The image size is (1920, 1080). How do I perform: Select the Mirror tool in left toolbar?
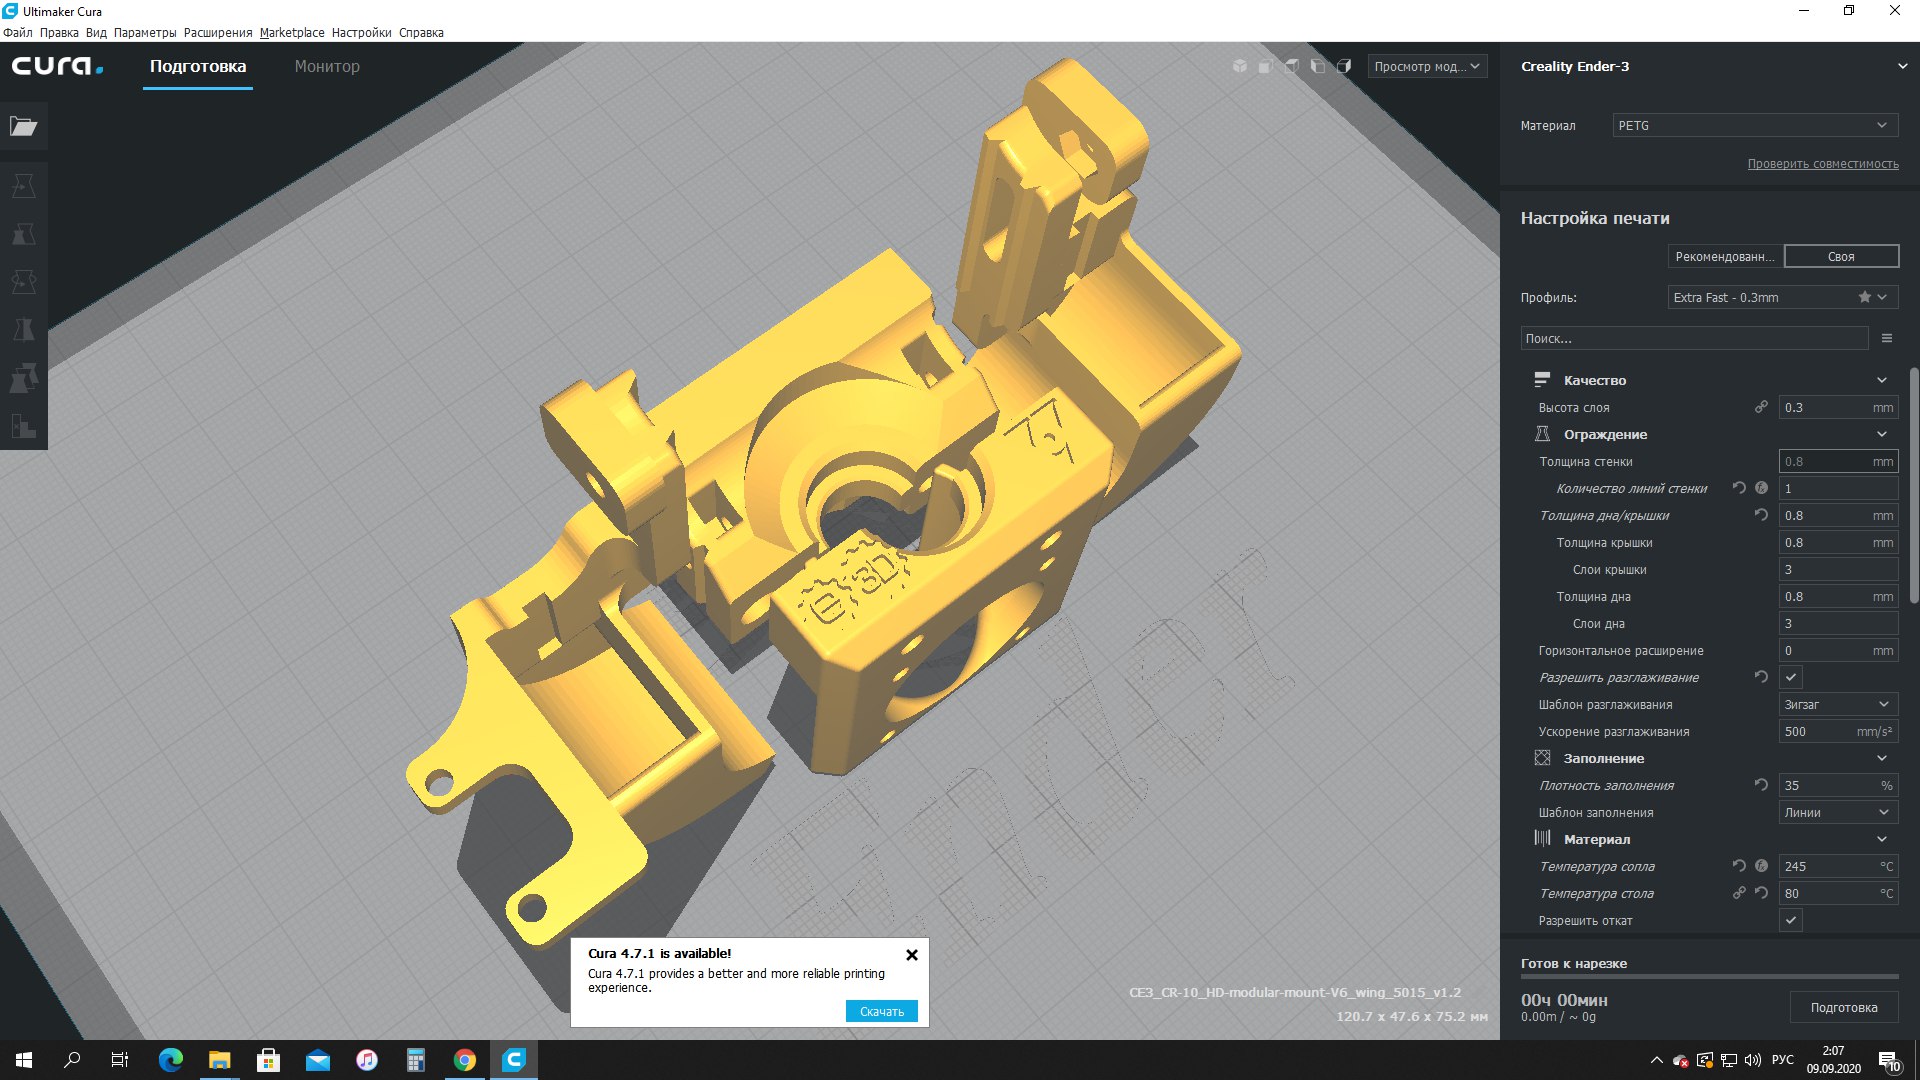coord(24,330)
